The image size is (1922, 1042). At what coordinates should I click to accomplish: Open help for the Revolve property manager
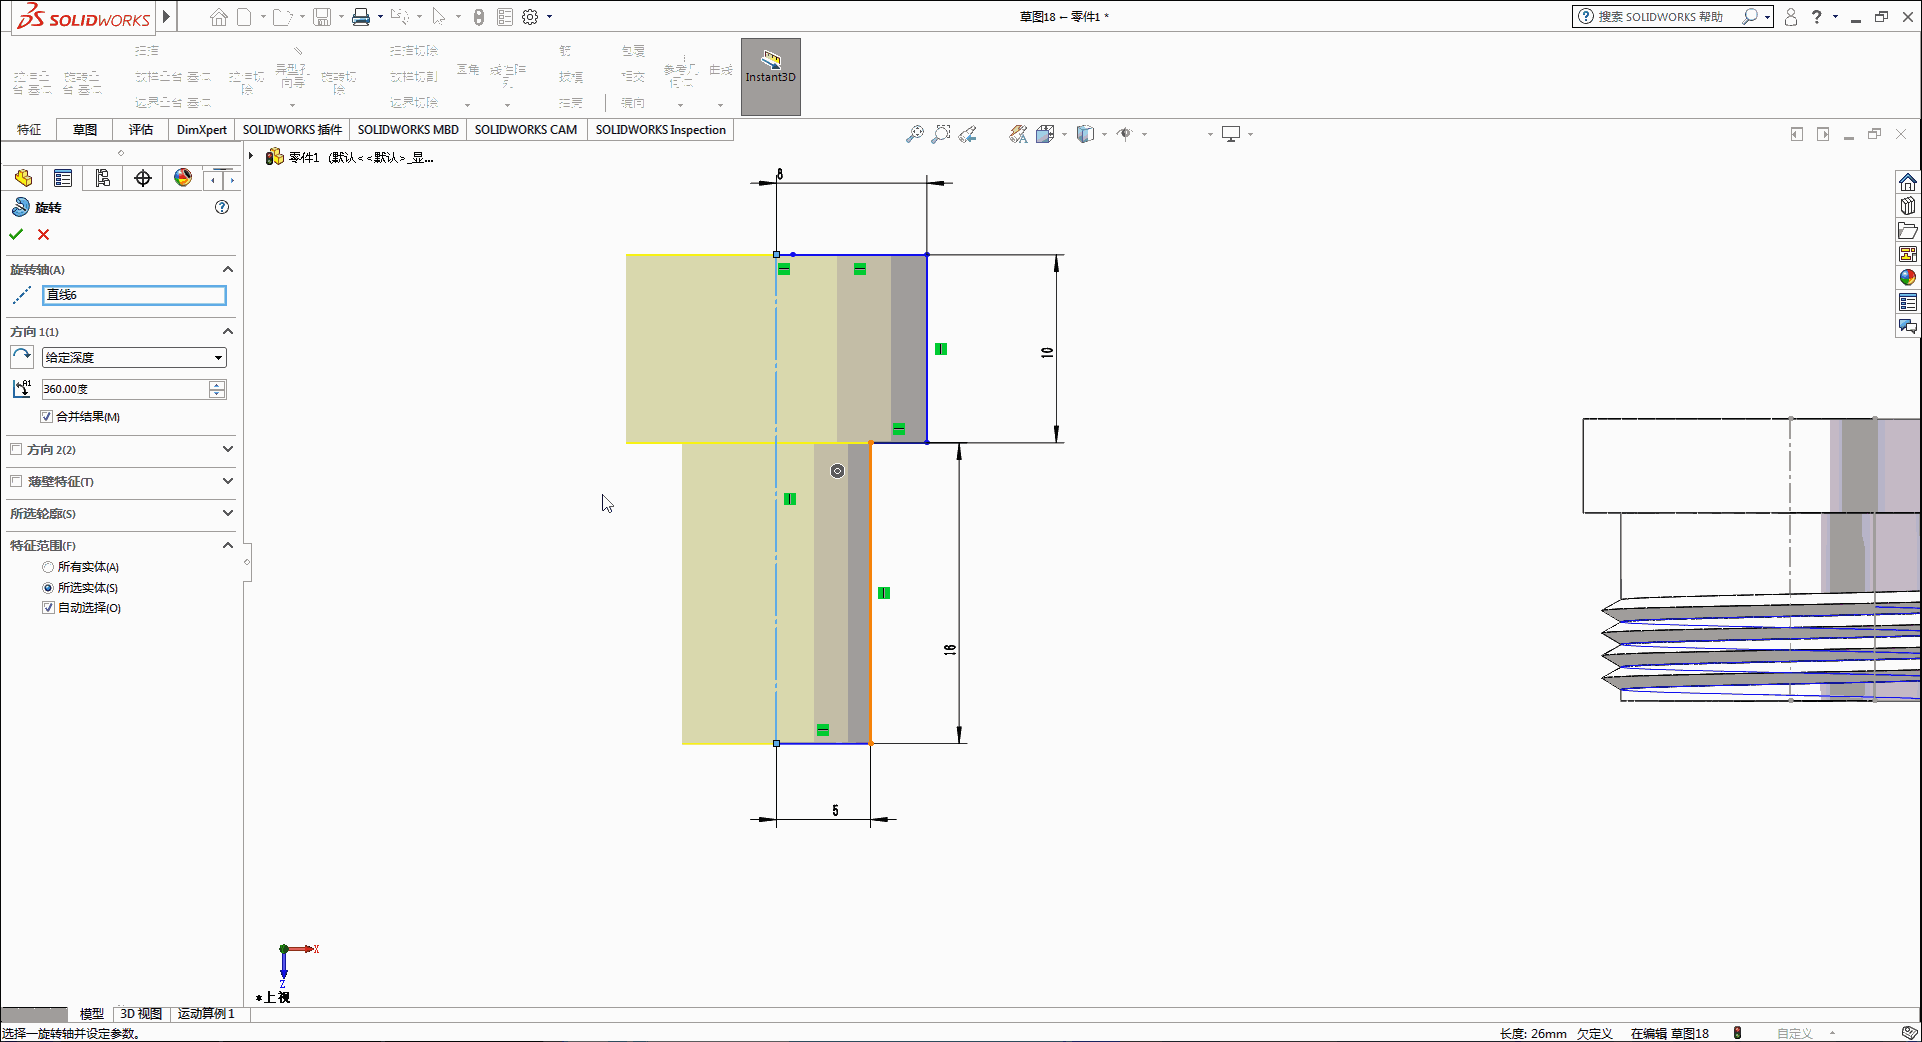click(222, 207)
